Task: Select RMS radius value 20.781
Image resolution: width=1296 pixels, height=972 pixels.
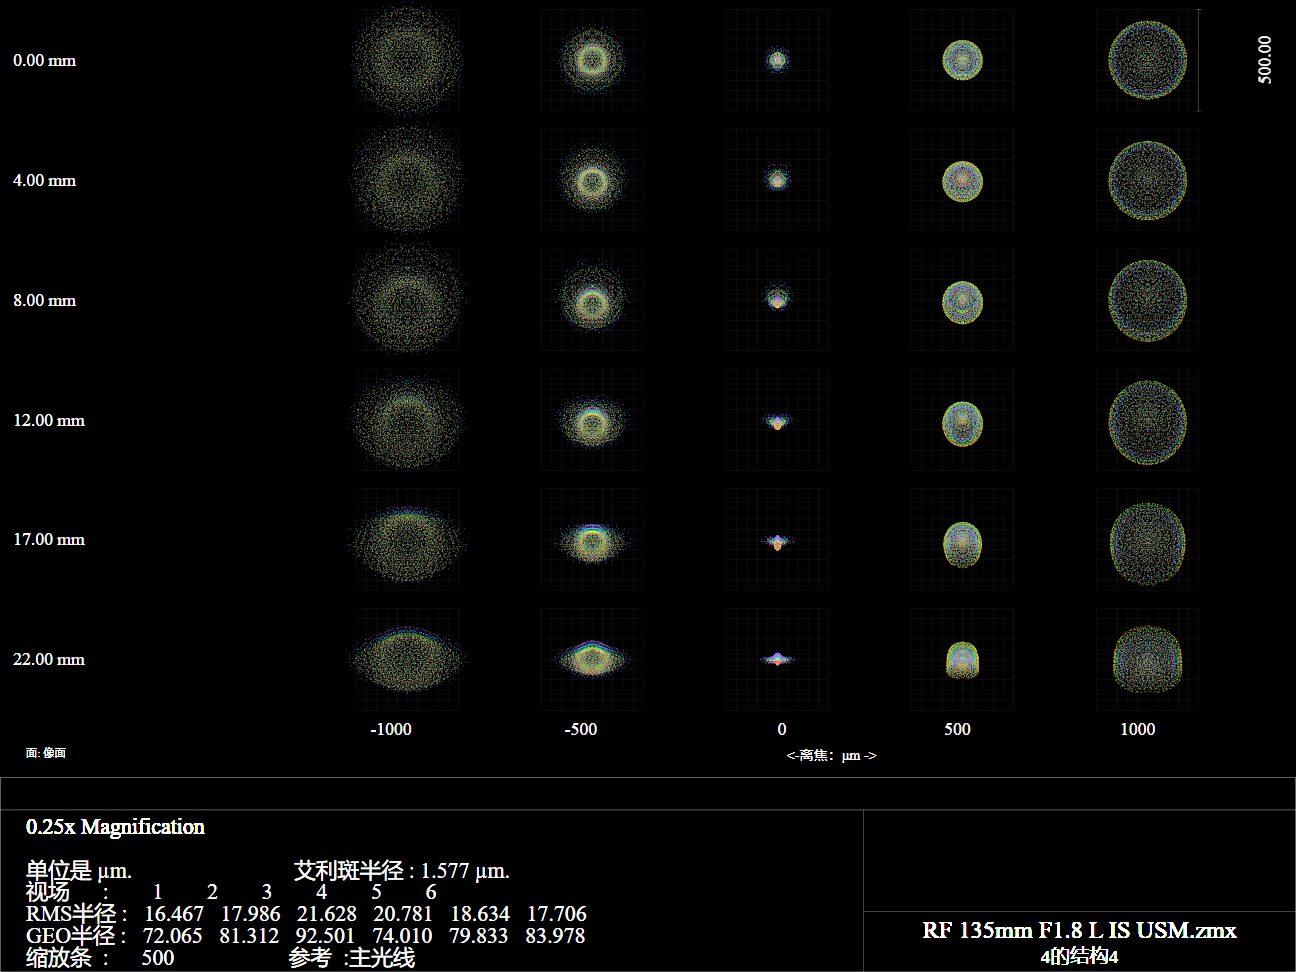Action: 403,914
